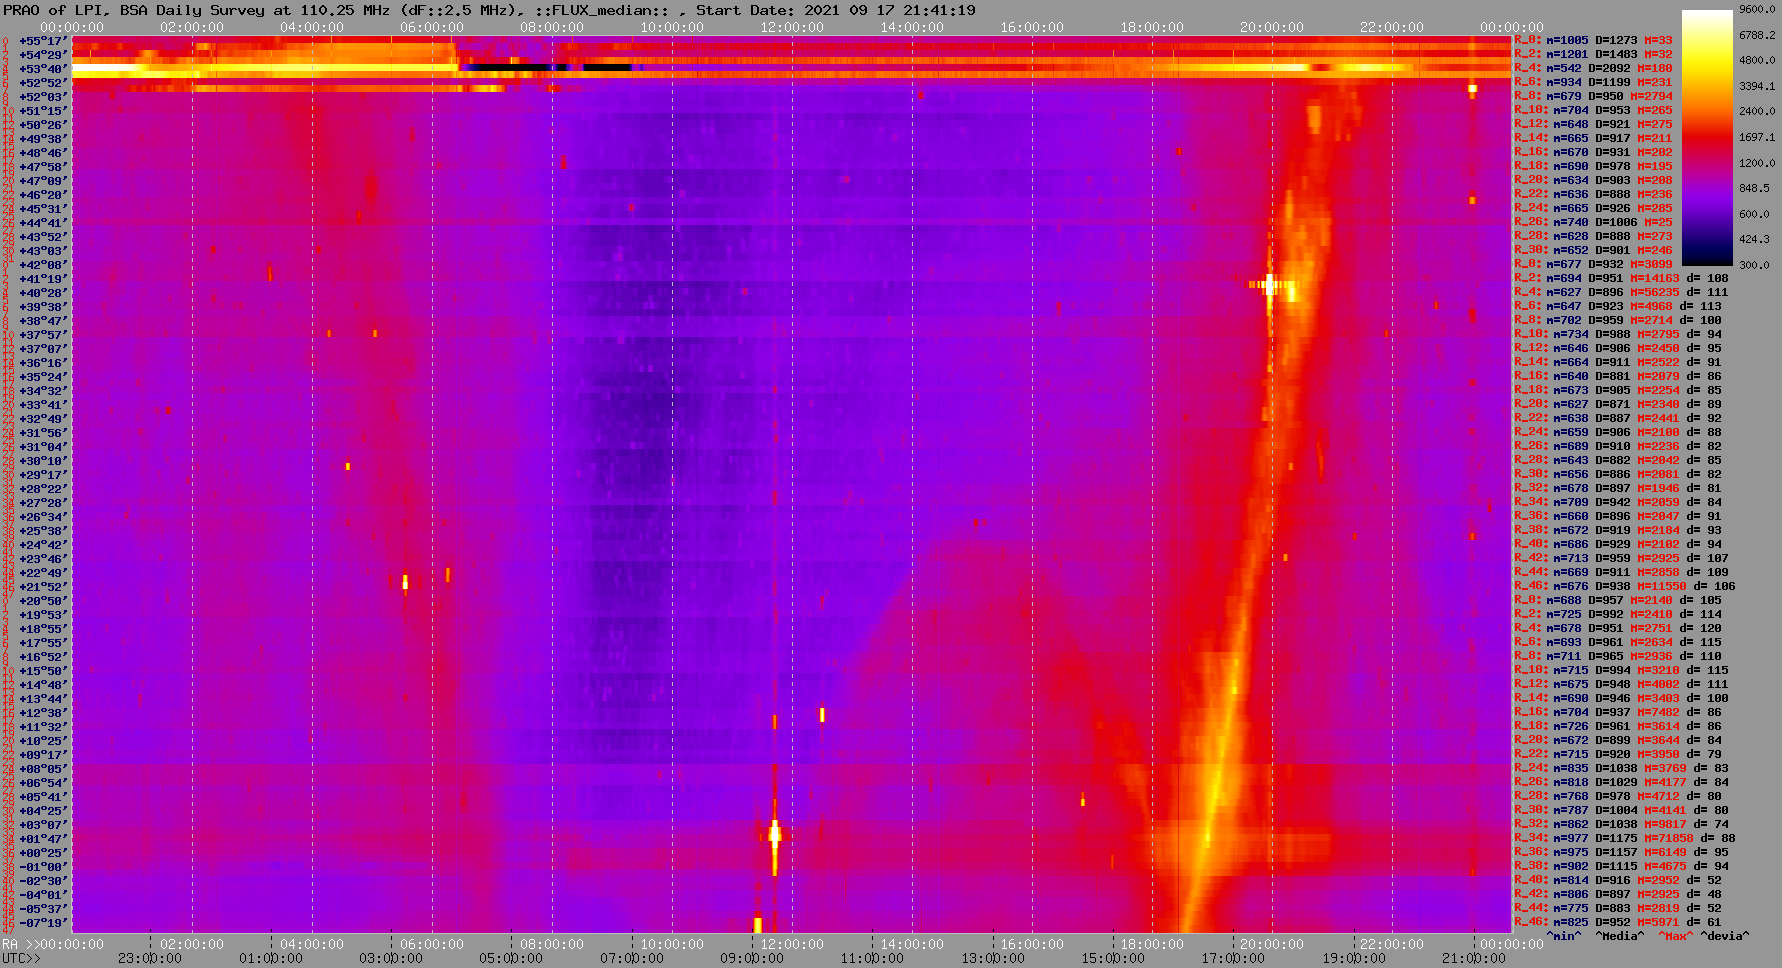The height and width of the screenshot is (968, 1782).
Task: Click the declination label +53°40'
Action: (43, 69)
